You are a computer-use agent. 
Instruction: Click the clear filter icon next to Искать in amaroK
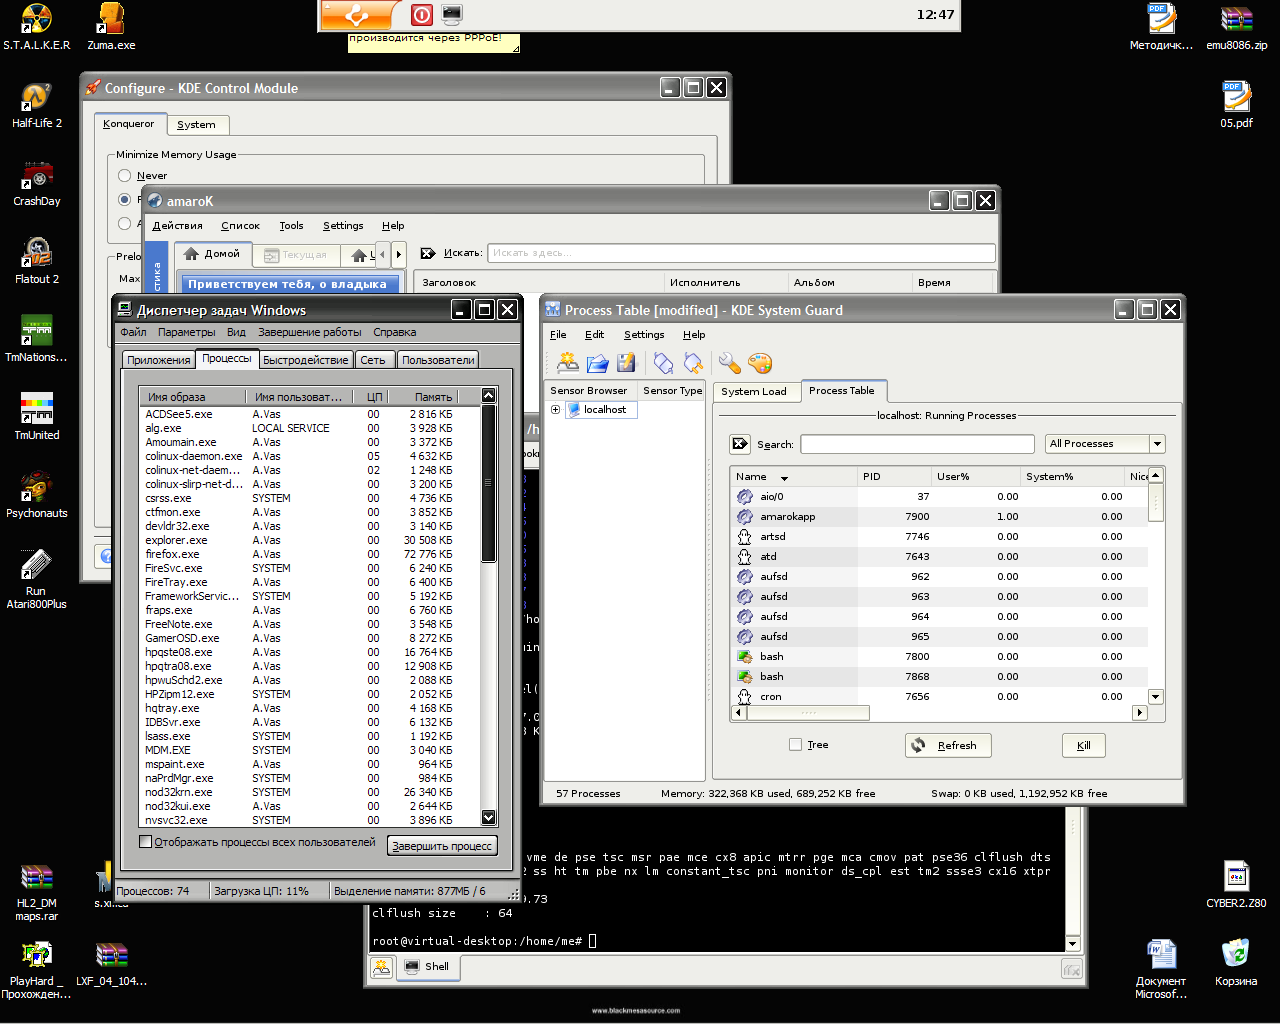(428, 253)
